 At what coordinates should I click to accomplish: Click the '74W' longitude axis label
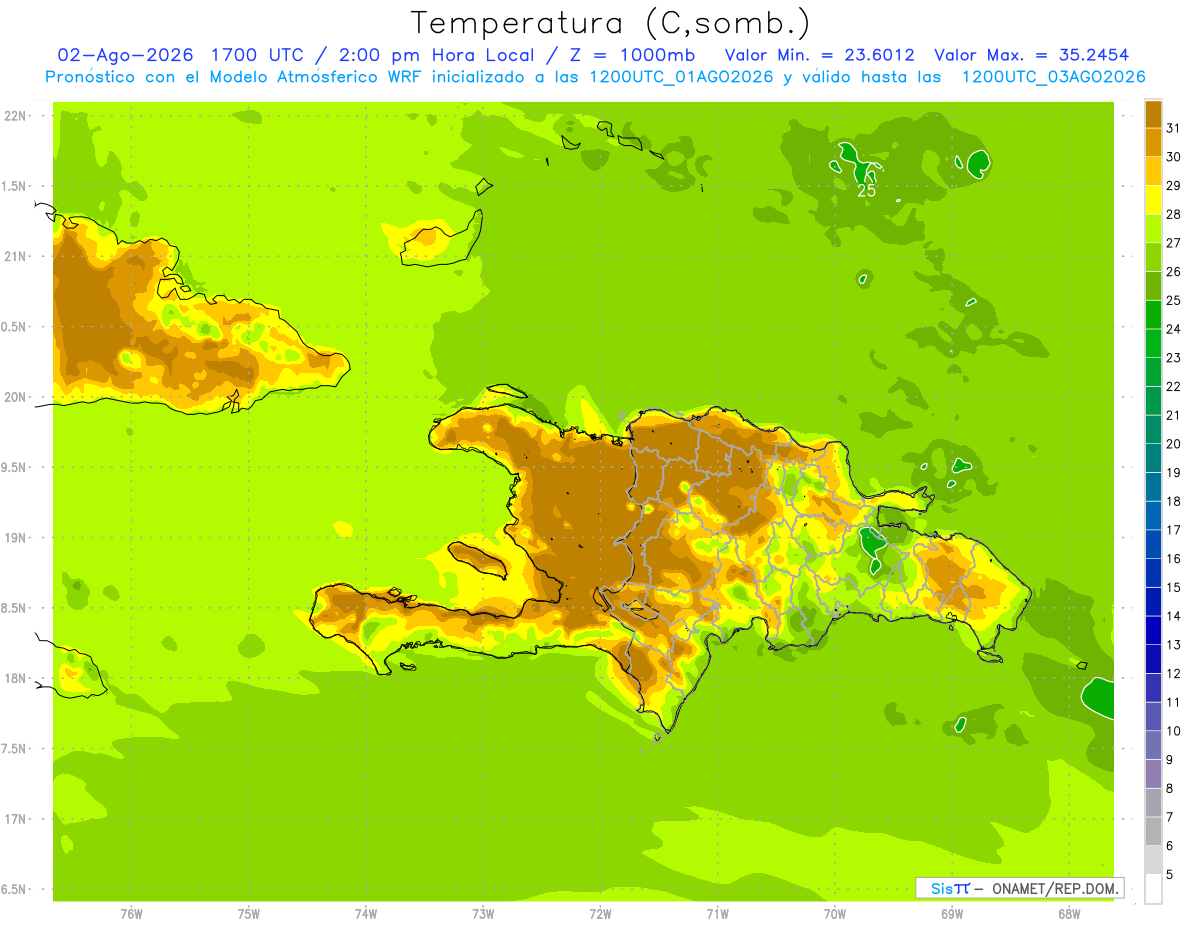point(366,913)
